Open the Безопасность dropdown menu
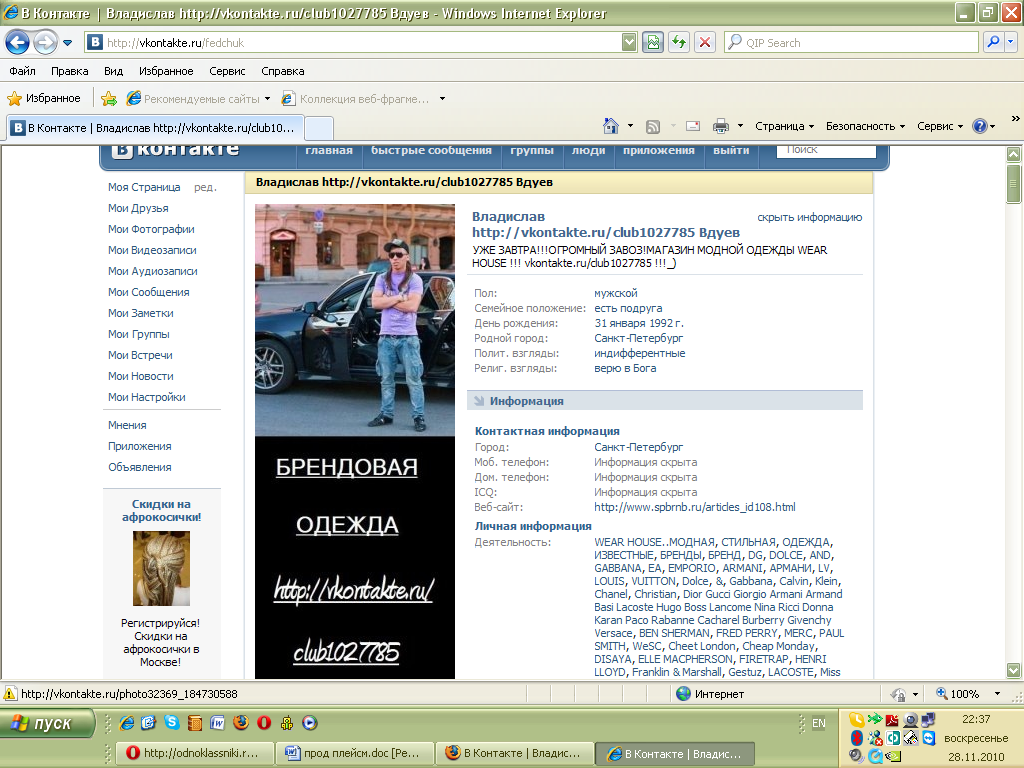Screen dimensions: 1024x768 (x=865, y=126)
